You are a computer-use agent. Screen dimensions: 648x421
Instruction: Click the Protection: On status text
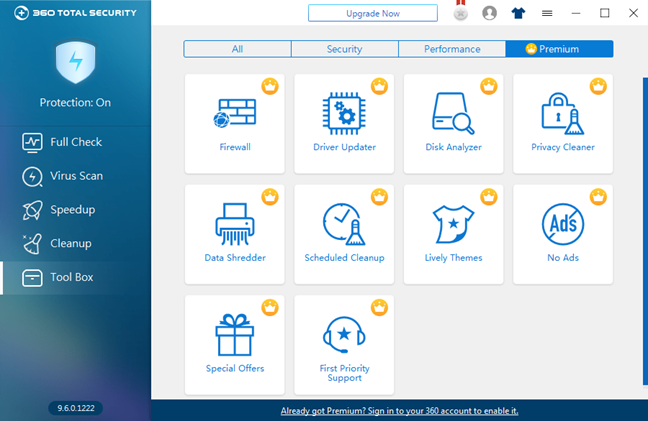point(75,102)
